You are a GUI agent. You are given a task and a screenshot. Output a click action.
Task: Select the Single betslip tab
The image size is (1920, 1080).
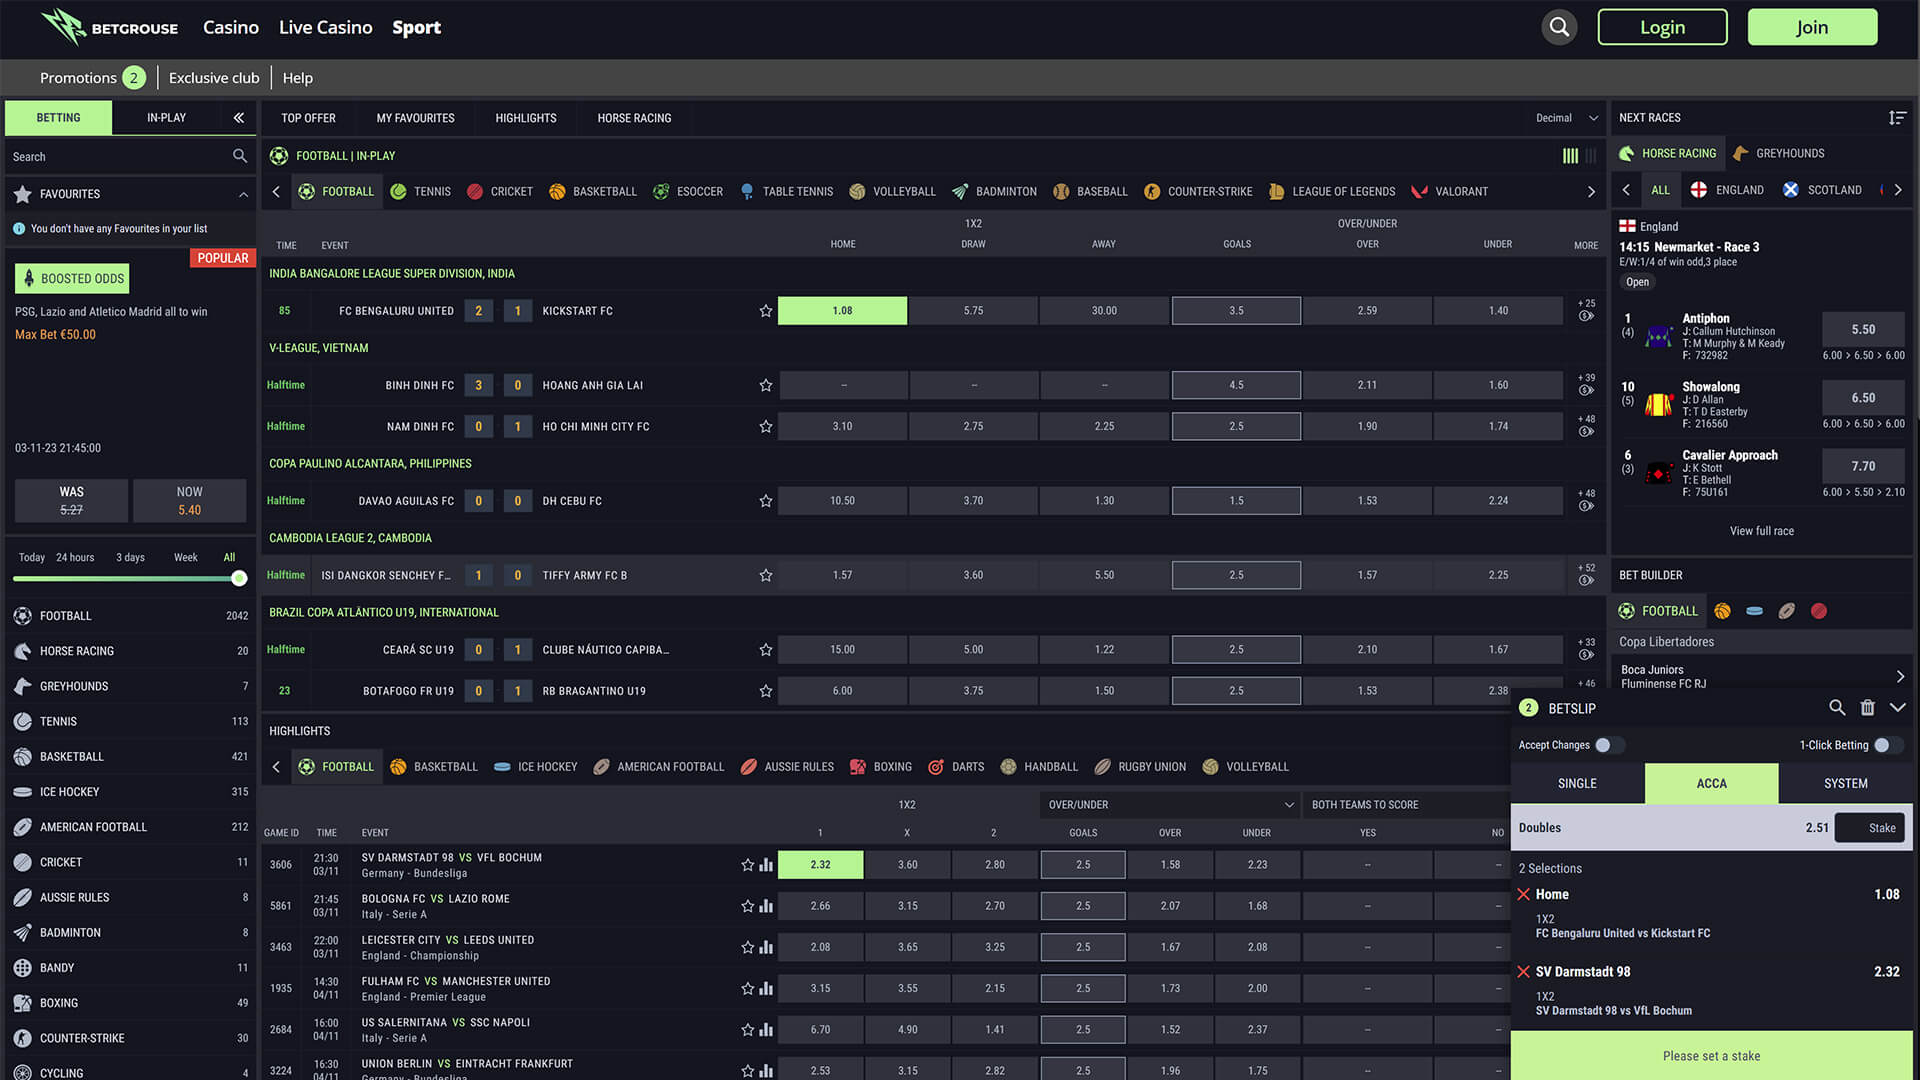click(1577, 784)
